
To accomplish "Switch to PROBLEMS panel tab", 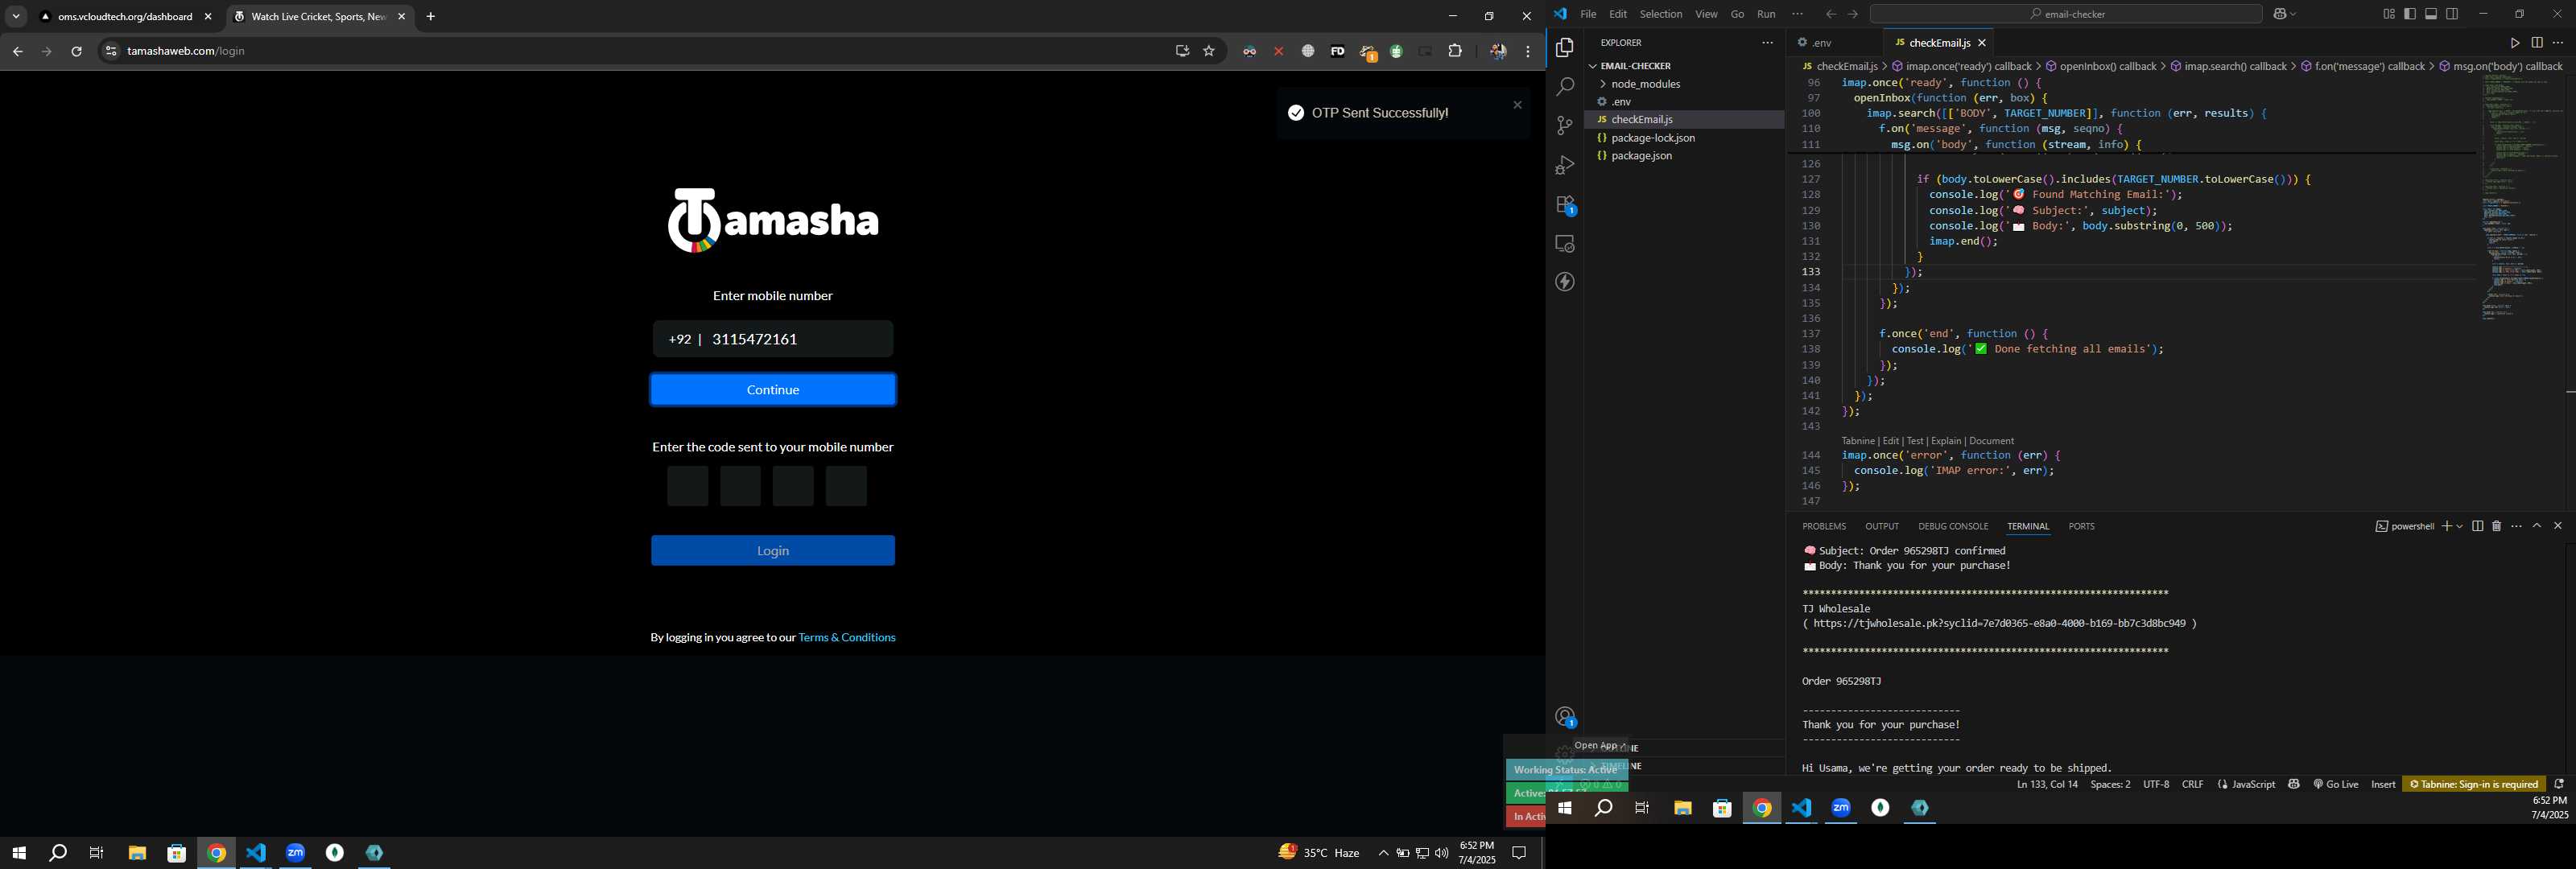I will tap(1824, 526).
